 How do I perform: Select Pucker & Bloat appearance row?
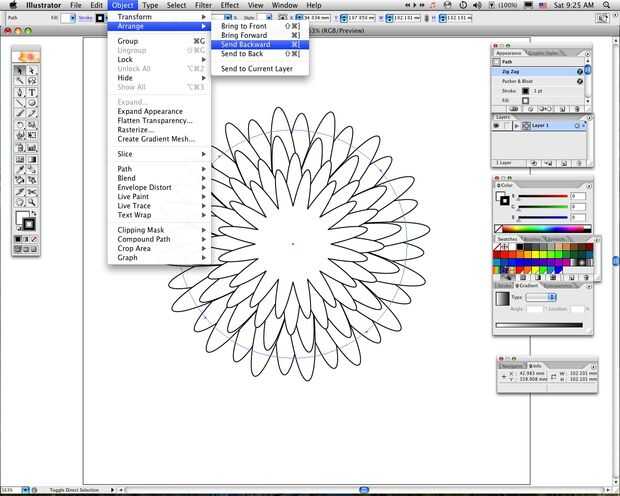click(x=538, y=81)
